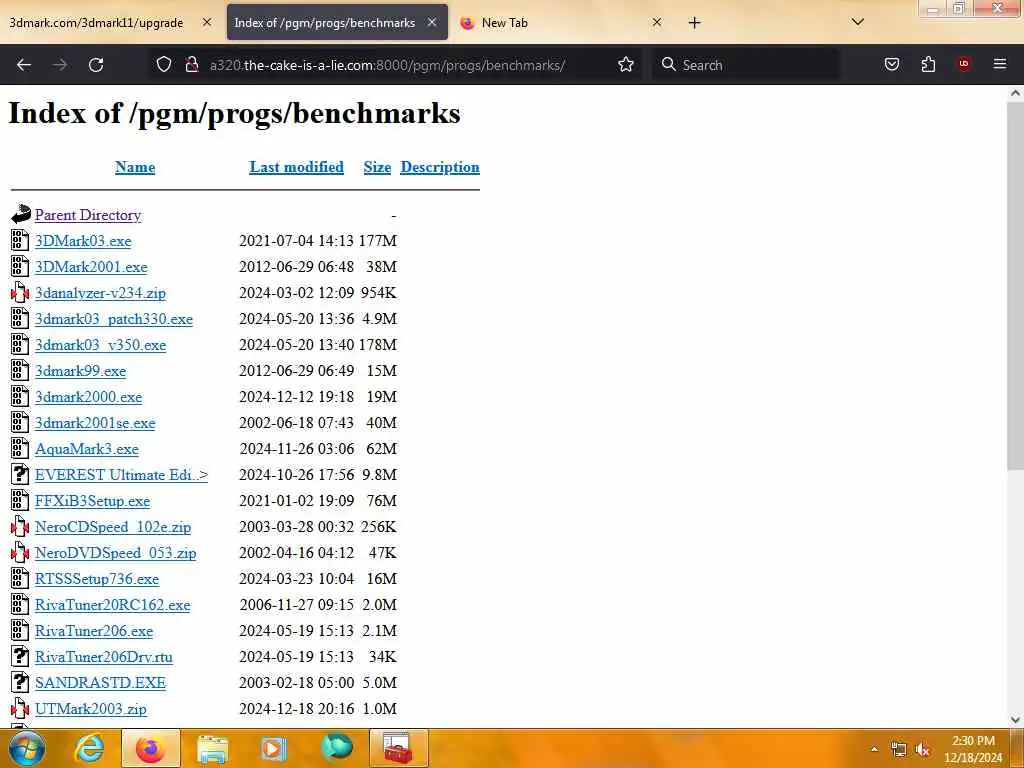
Task: Reload the page with the refresh icon
Action: coord(96,65)
